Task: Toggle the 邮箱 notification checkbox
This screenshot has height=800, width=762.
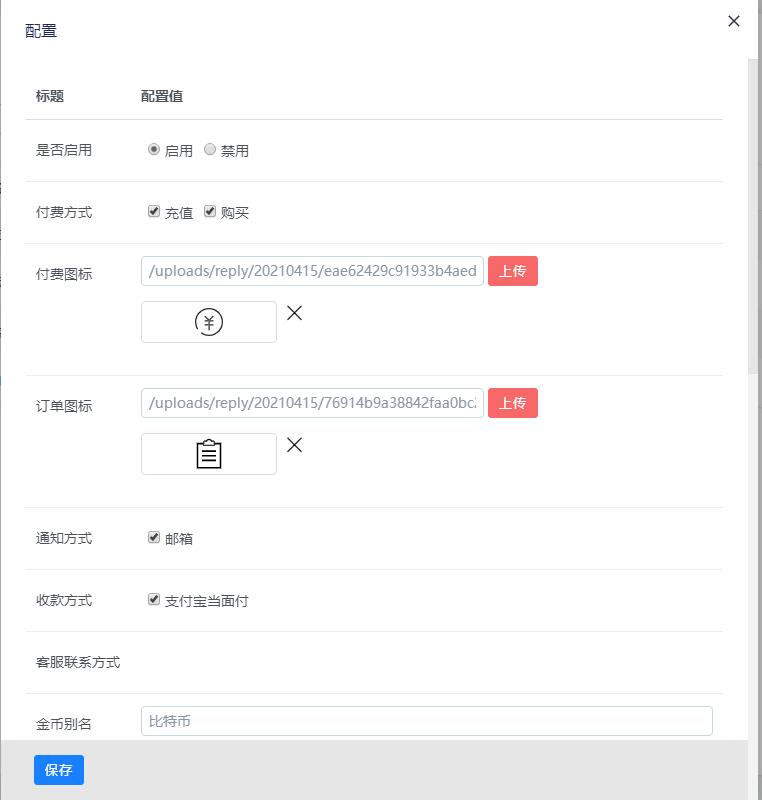Action: pos(154,538)
